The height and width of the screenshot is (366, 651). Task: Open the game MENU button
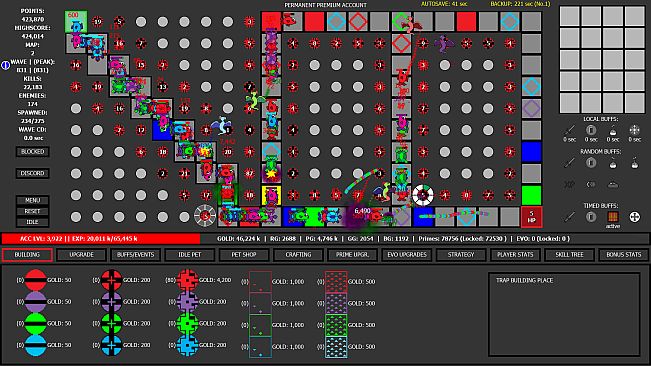point(32,200)
